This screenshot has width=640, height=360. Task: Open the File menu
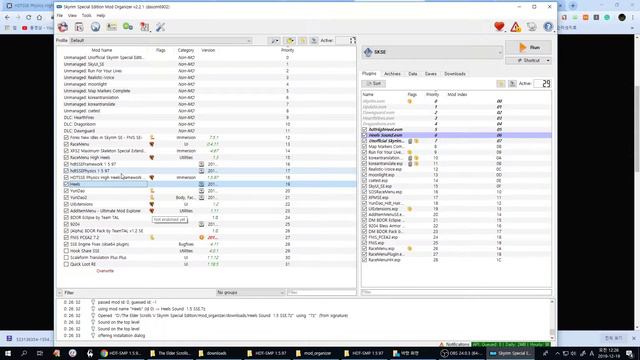(60, 16)
